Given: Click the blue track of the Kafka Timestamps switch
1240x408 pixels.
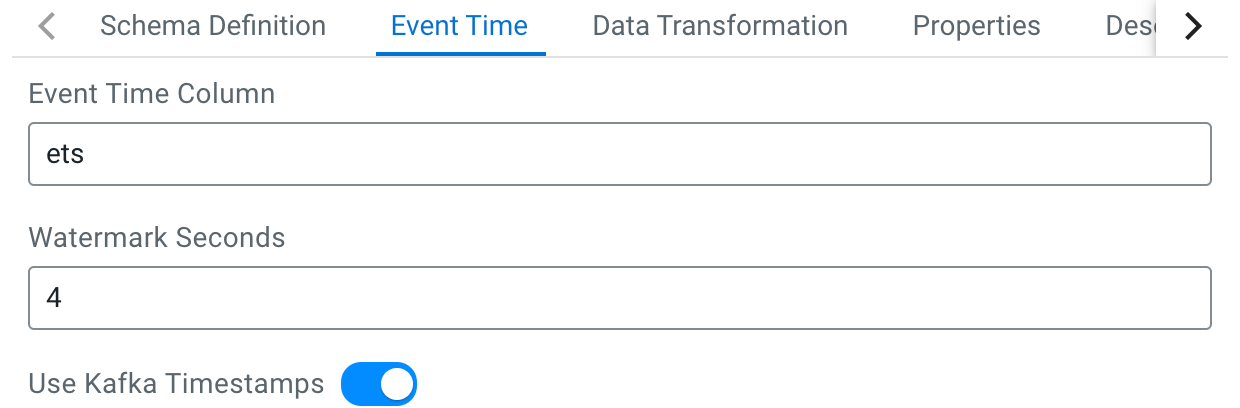Looking at the screenshot, I should 357,384.
